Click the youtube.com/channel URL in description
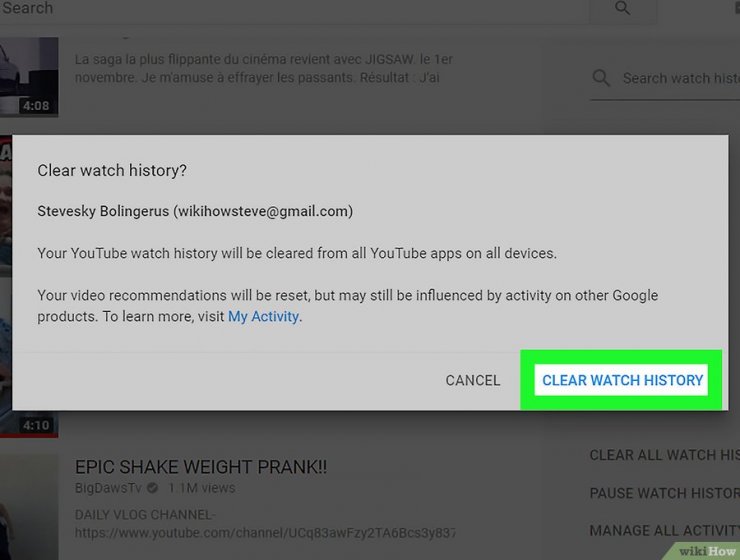The image size is (740, 560). tap(265, 533)
